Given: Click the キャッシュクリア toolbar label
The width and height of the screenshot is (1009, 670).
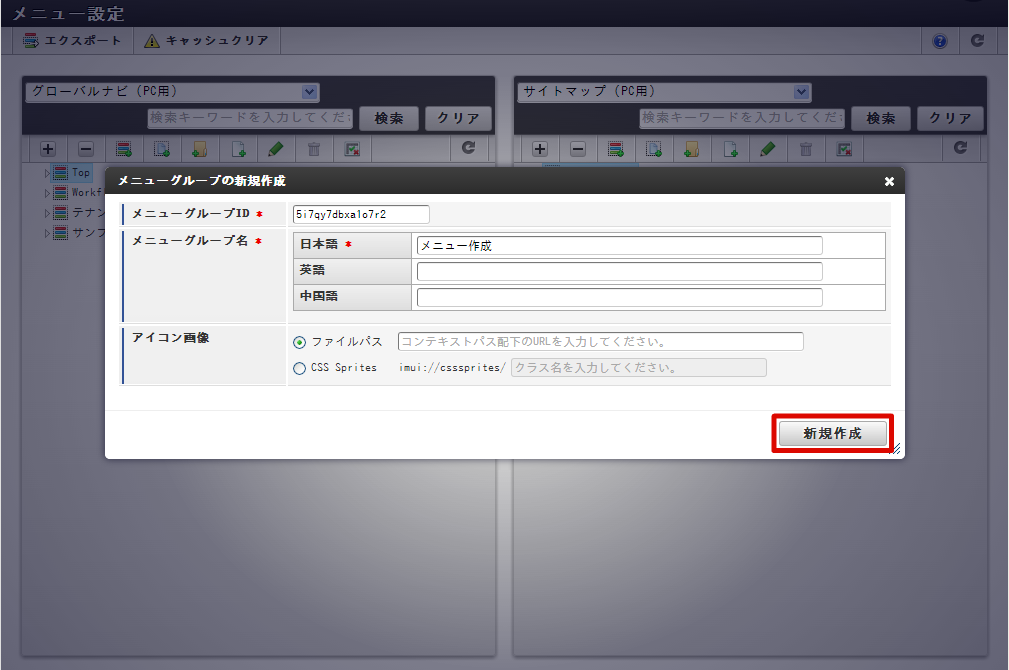Looking at the screenshot, I should [218, 41].
